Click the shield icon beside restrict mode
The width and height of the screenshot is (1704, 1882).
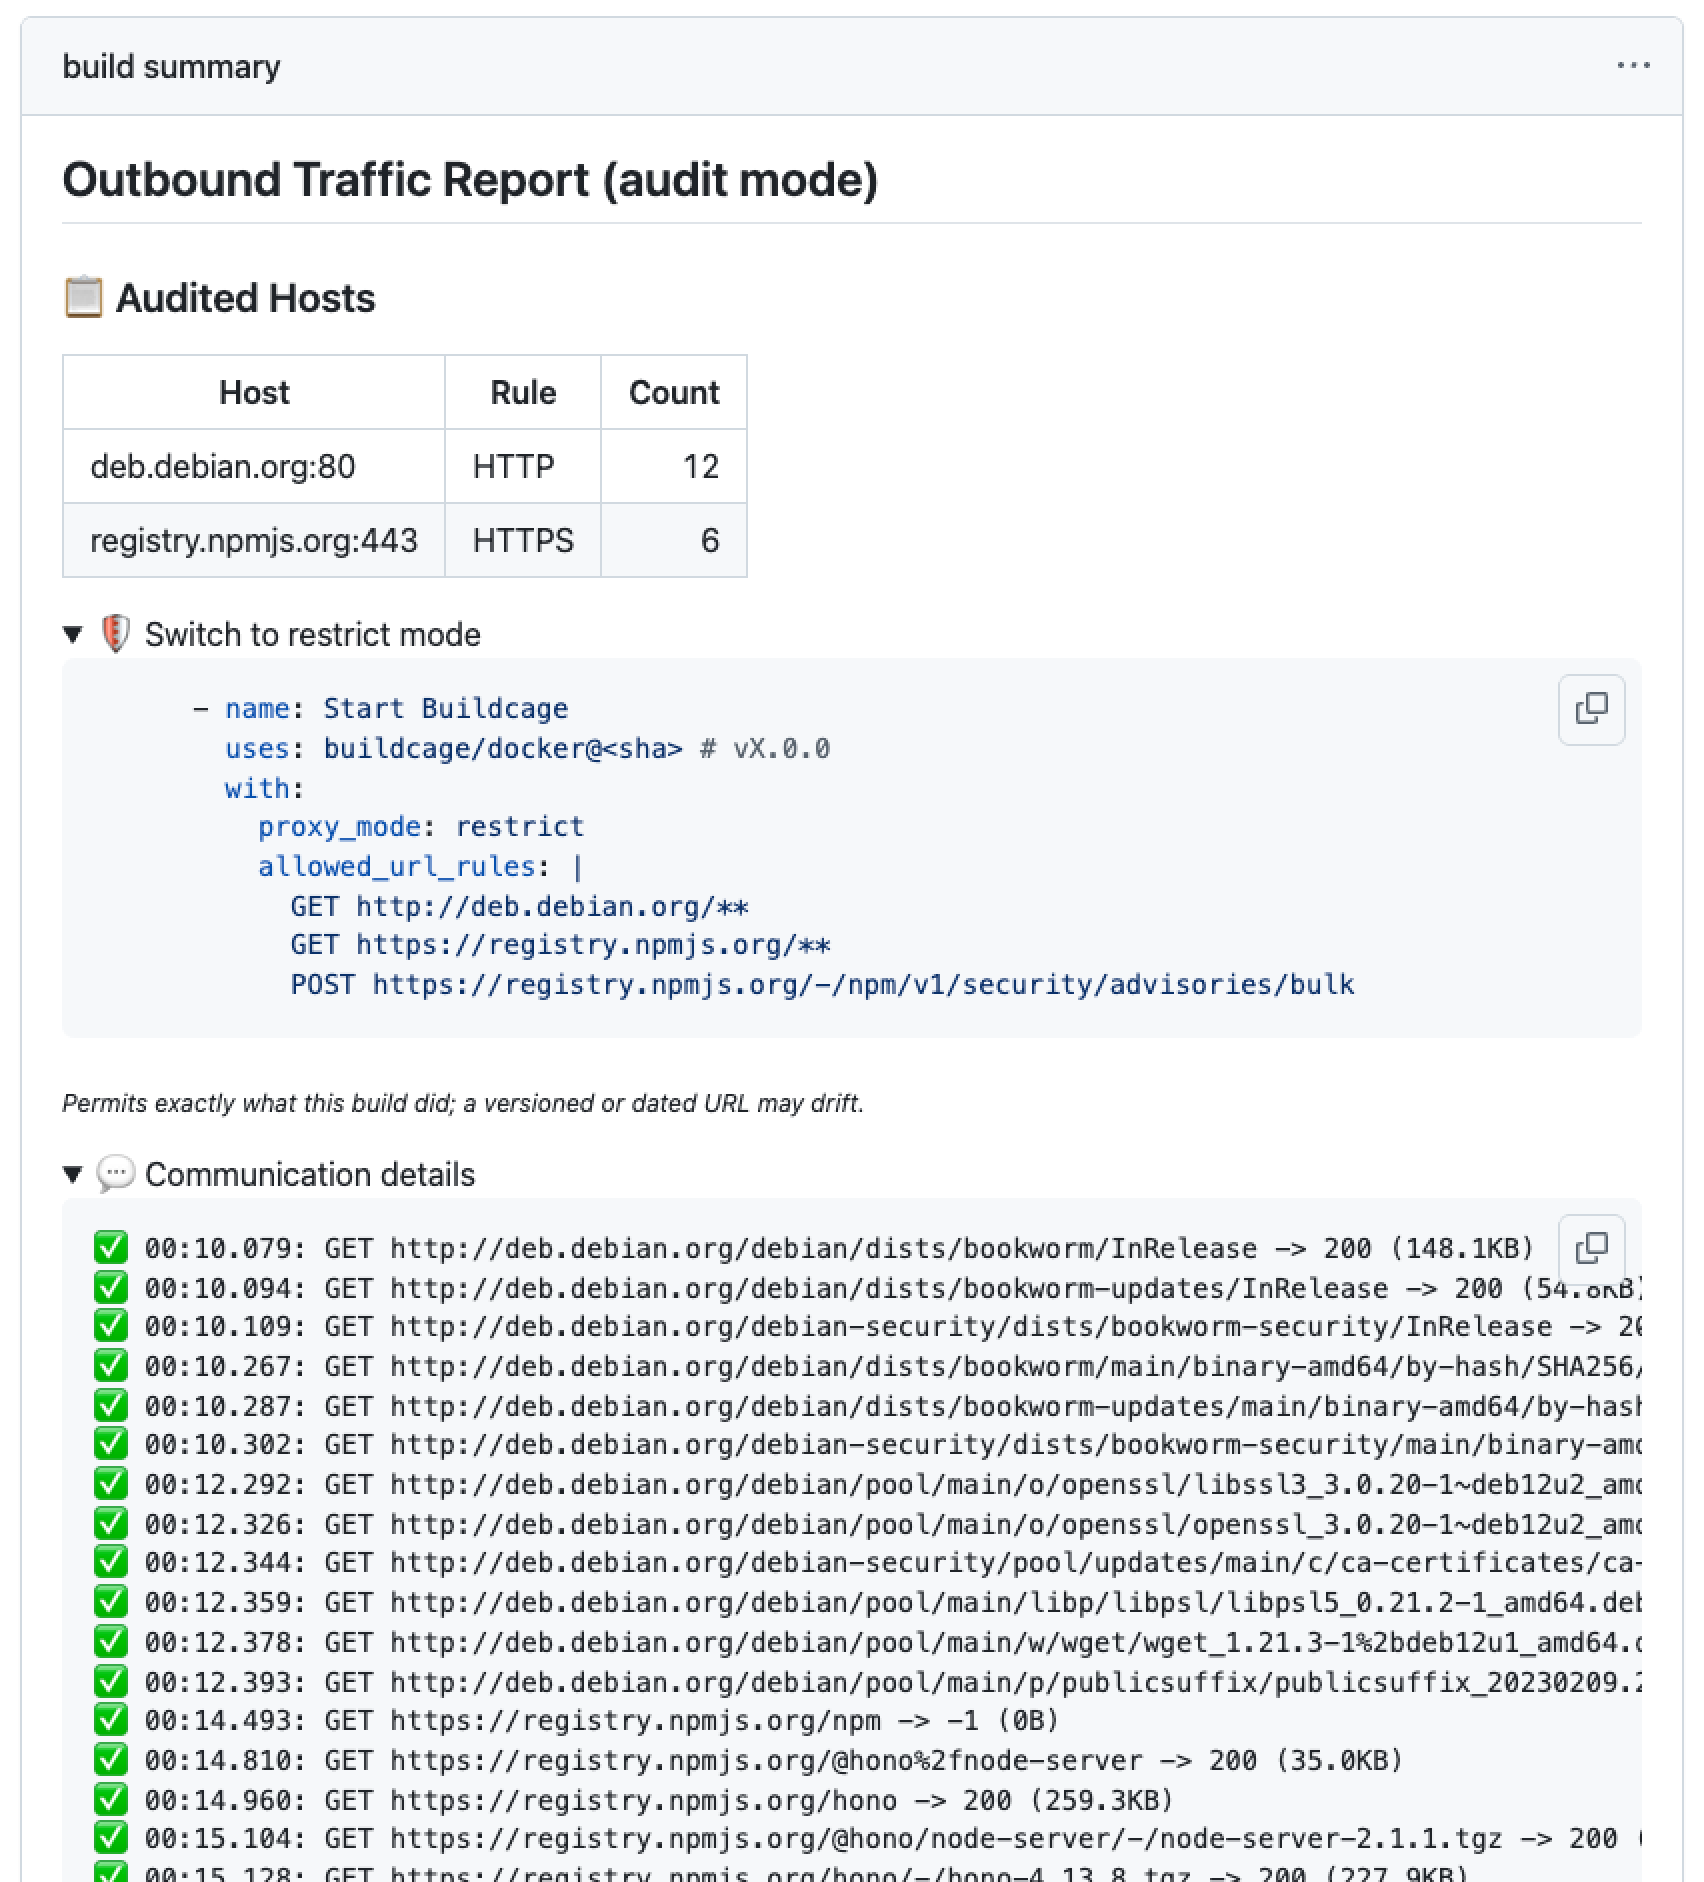(x=115, y=634)
